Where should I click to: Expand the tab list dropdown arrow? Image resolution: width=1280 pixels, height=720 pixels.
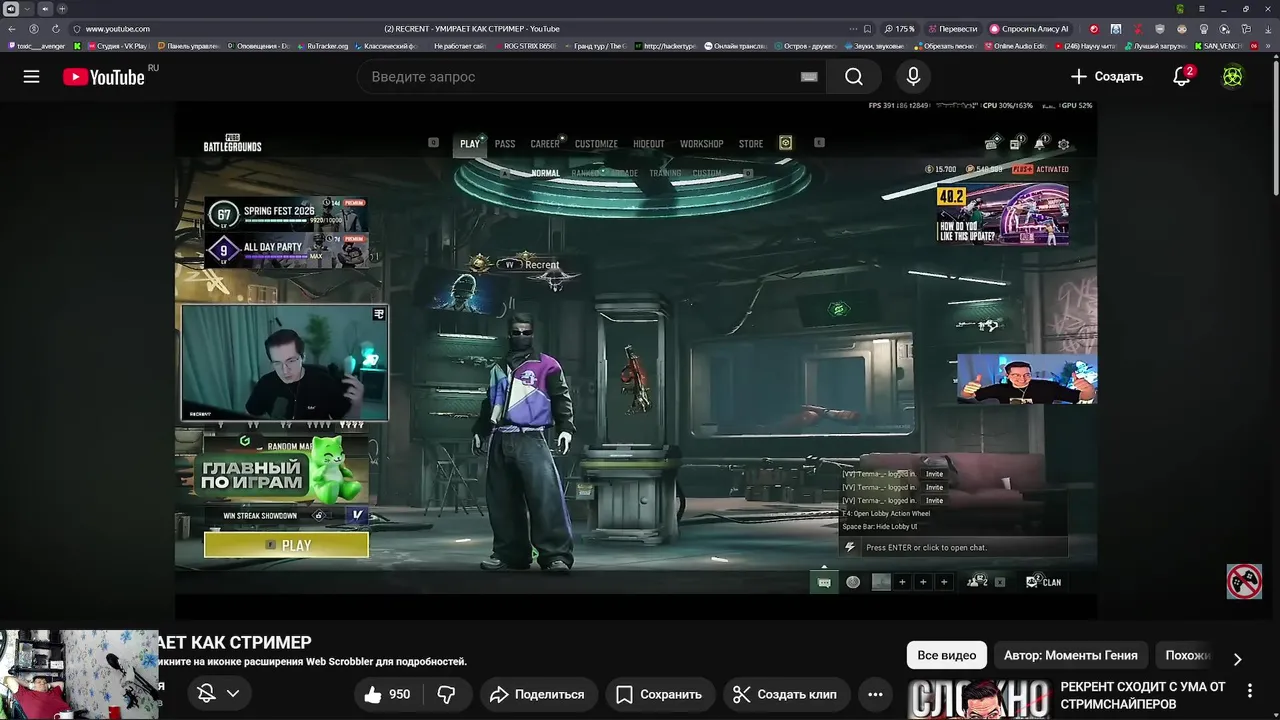27,9
